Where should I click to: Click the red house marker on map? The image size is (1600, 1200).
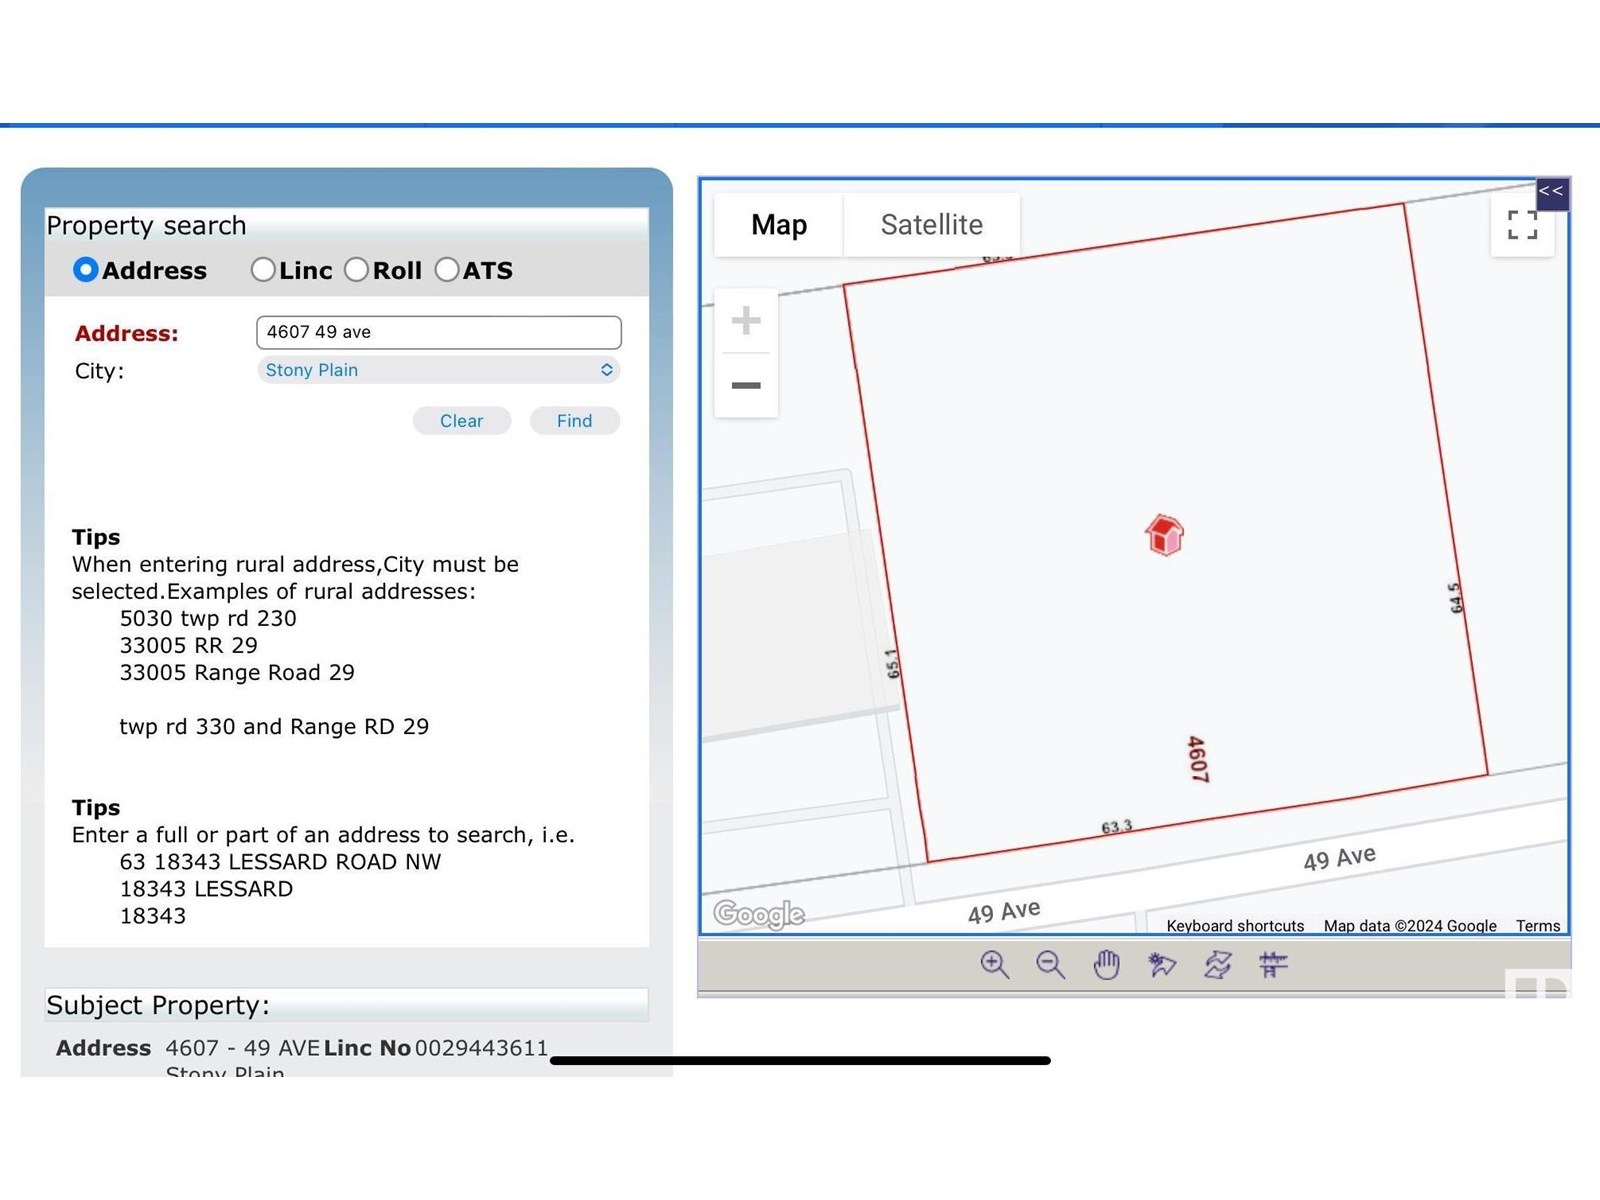[x=1164, y=536]
